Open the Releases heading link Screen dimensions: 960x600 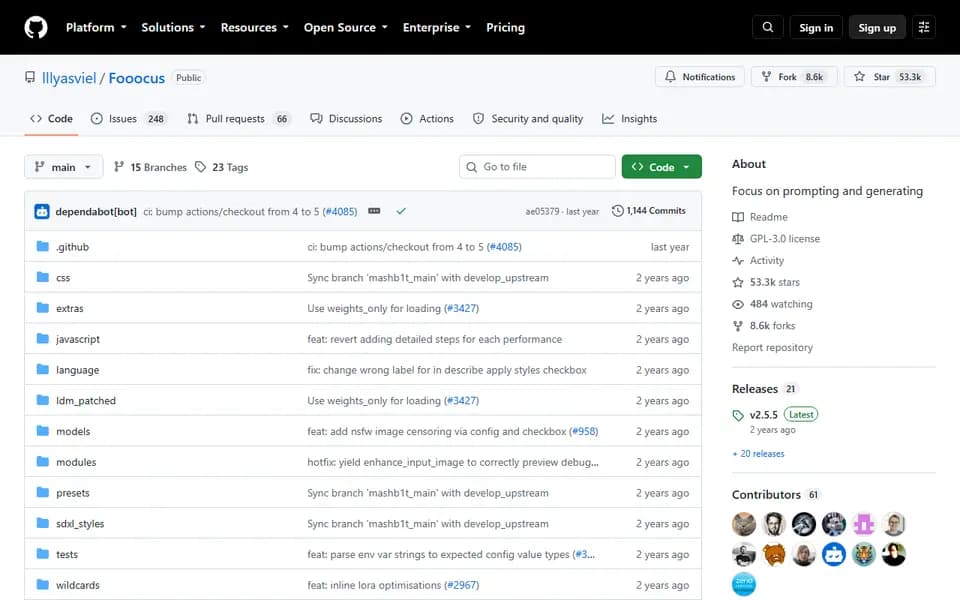(764, 389)
